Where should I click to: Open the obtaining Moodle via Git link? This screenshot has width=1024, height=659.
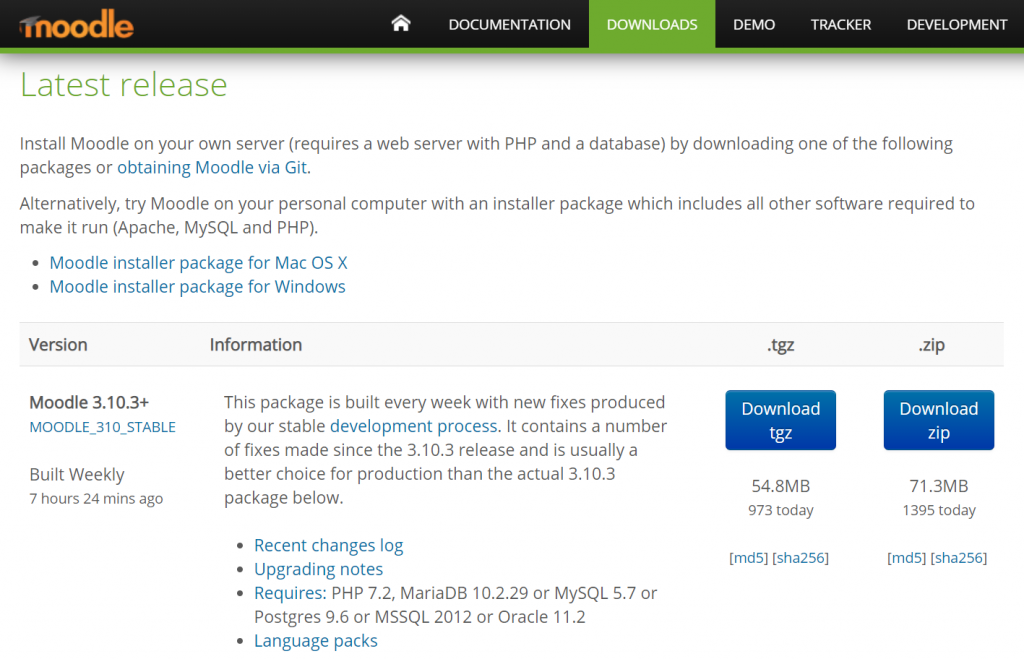(x=212, y=167)
